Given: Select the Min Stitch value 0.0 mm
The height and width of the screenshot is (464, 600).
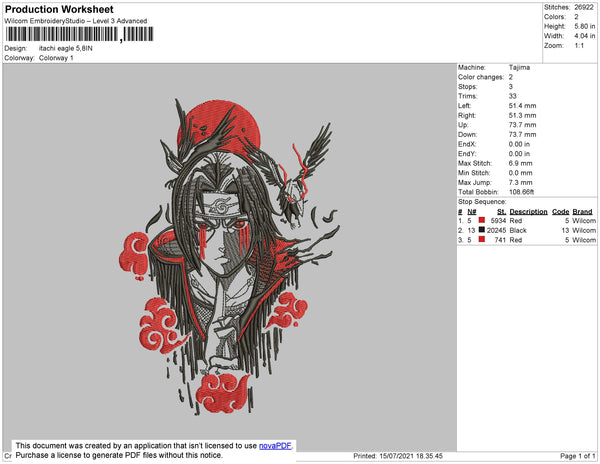Looking at the screenshot, I should (x=520, y=173).
